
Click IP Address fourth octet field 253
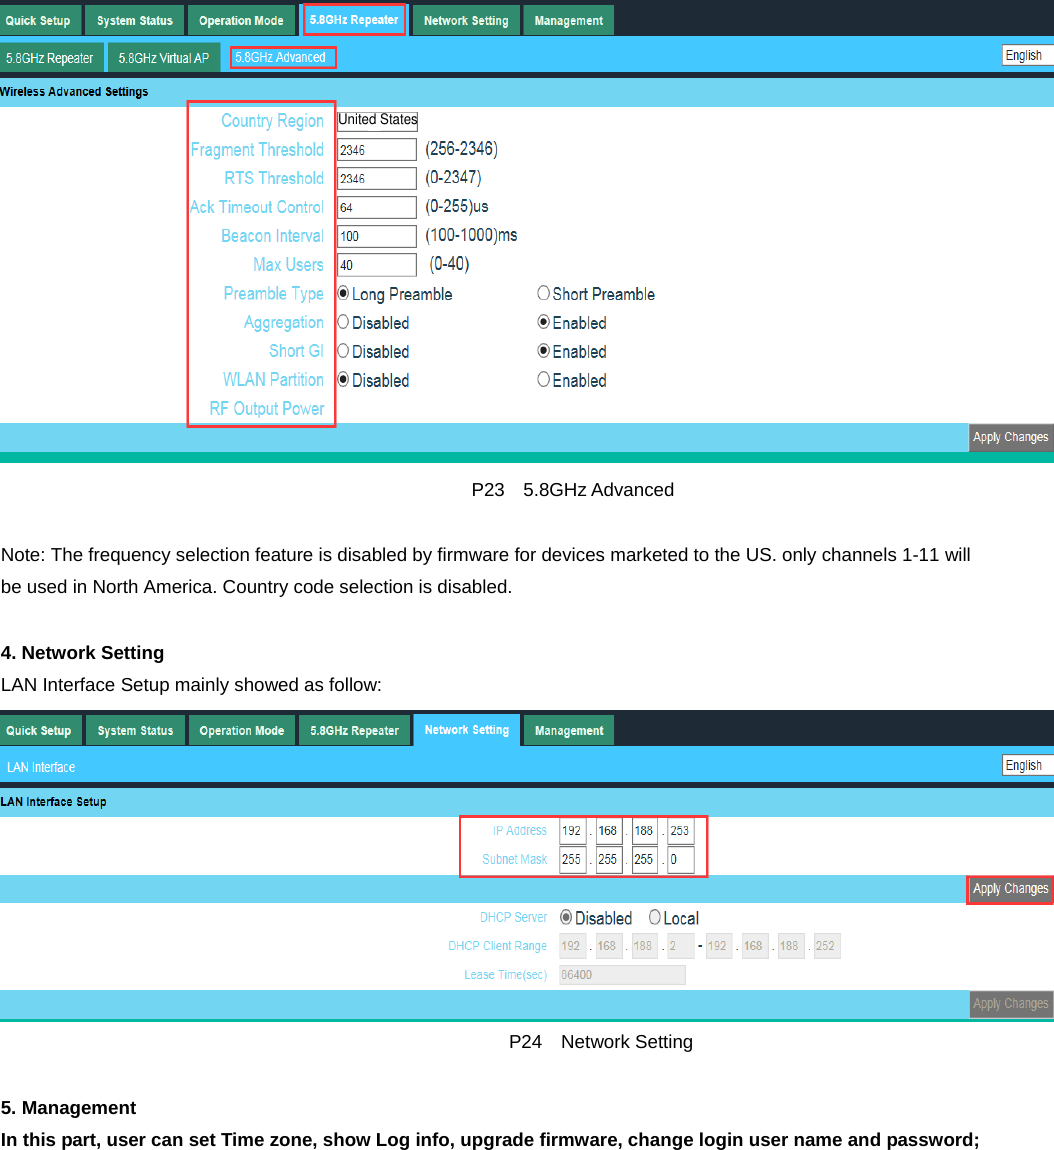click(681, 831)
